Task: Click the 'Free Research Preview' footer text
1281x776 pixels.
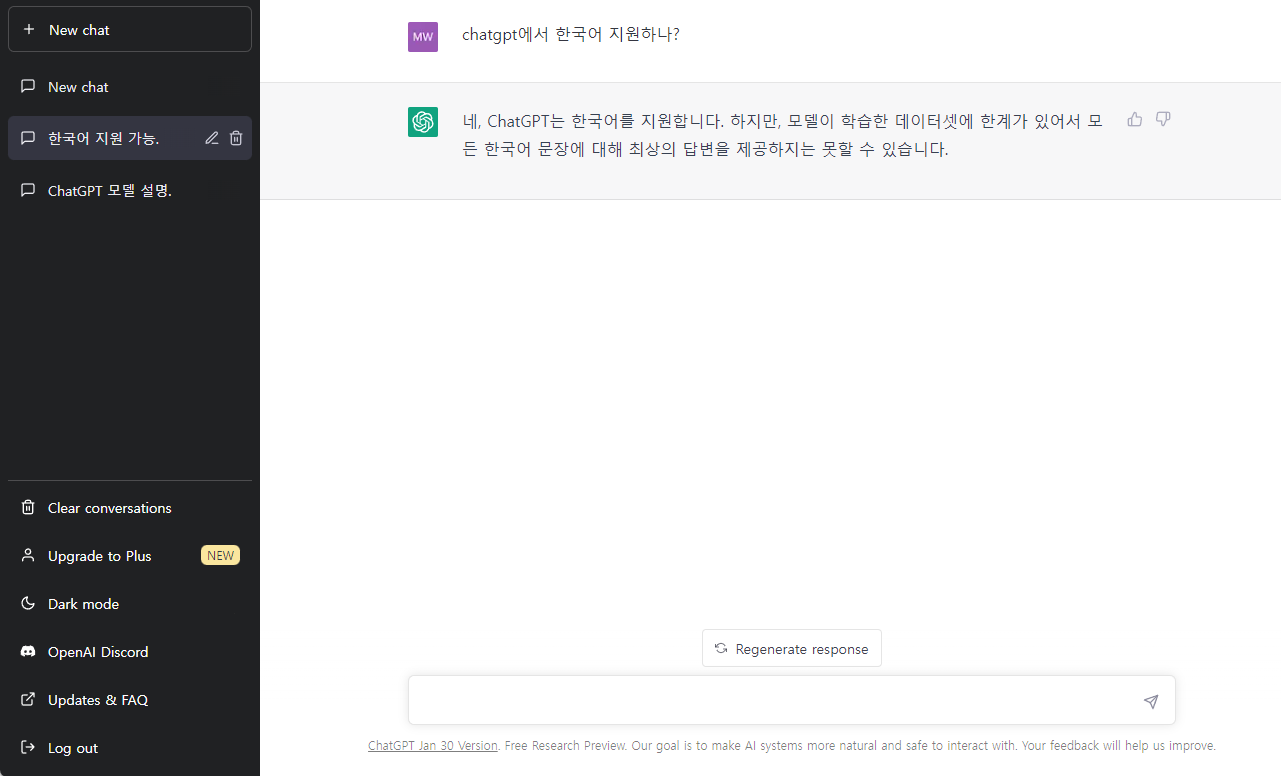Action: coord(566,746)
